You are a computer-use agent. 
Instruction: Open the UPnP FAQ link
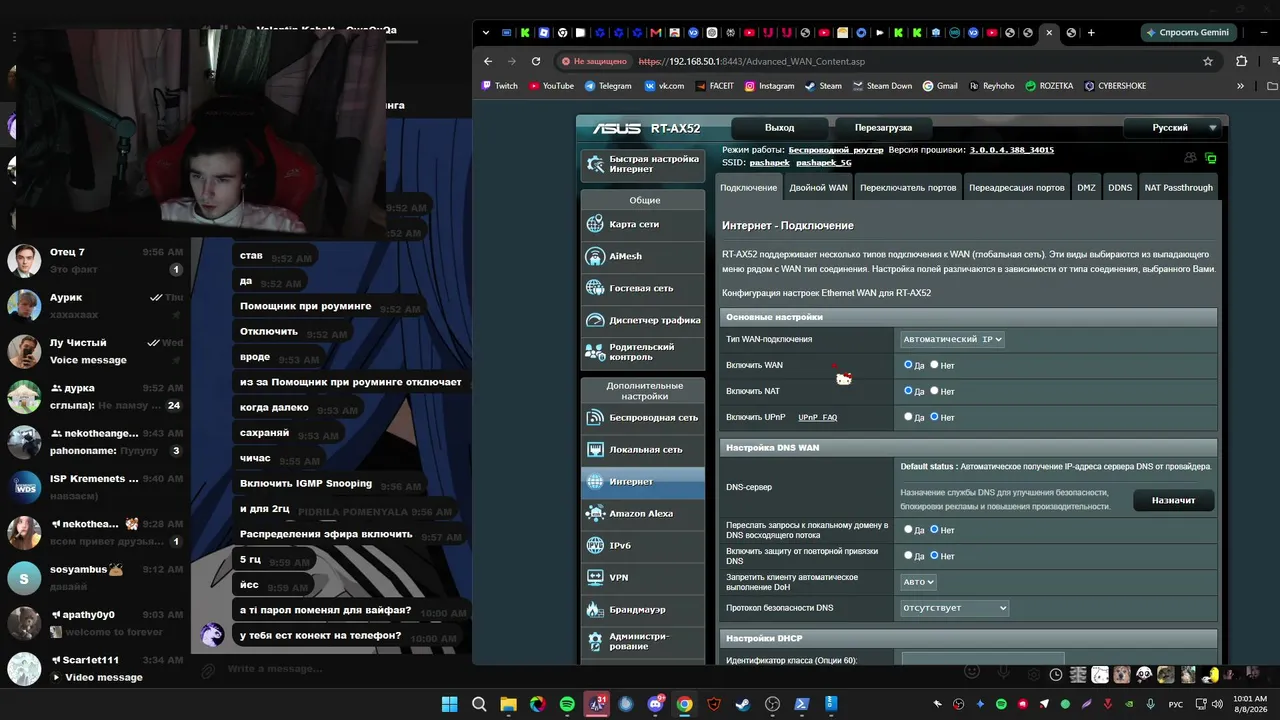pos(818,417)
